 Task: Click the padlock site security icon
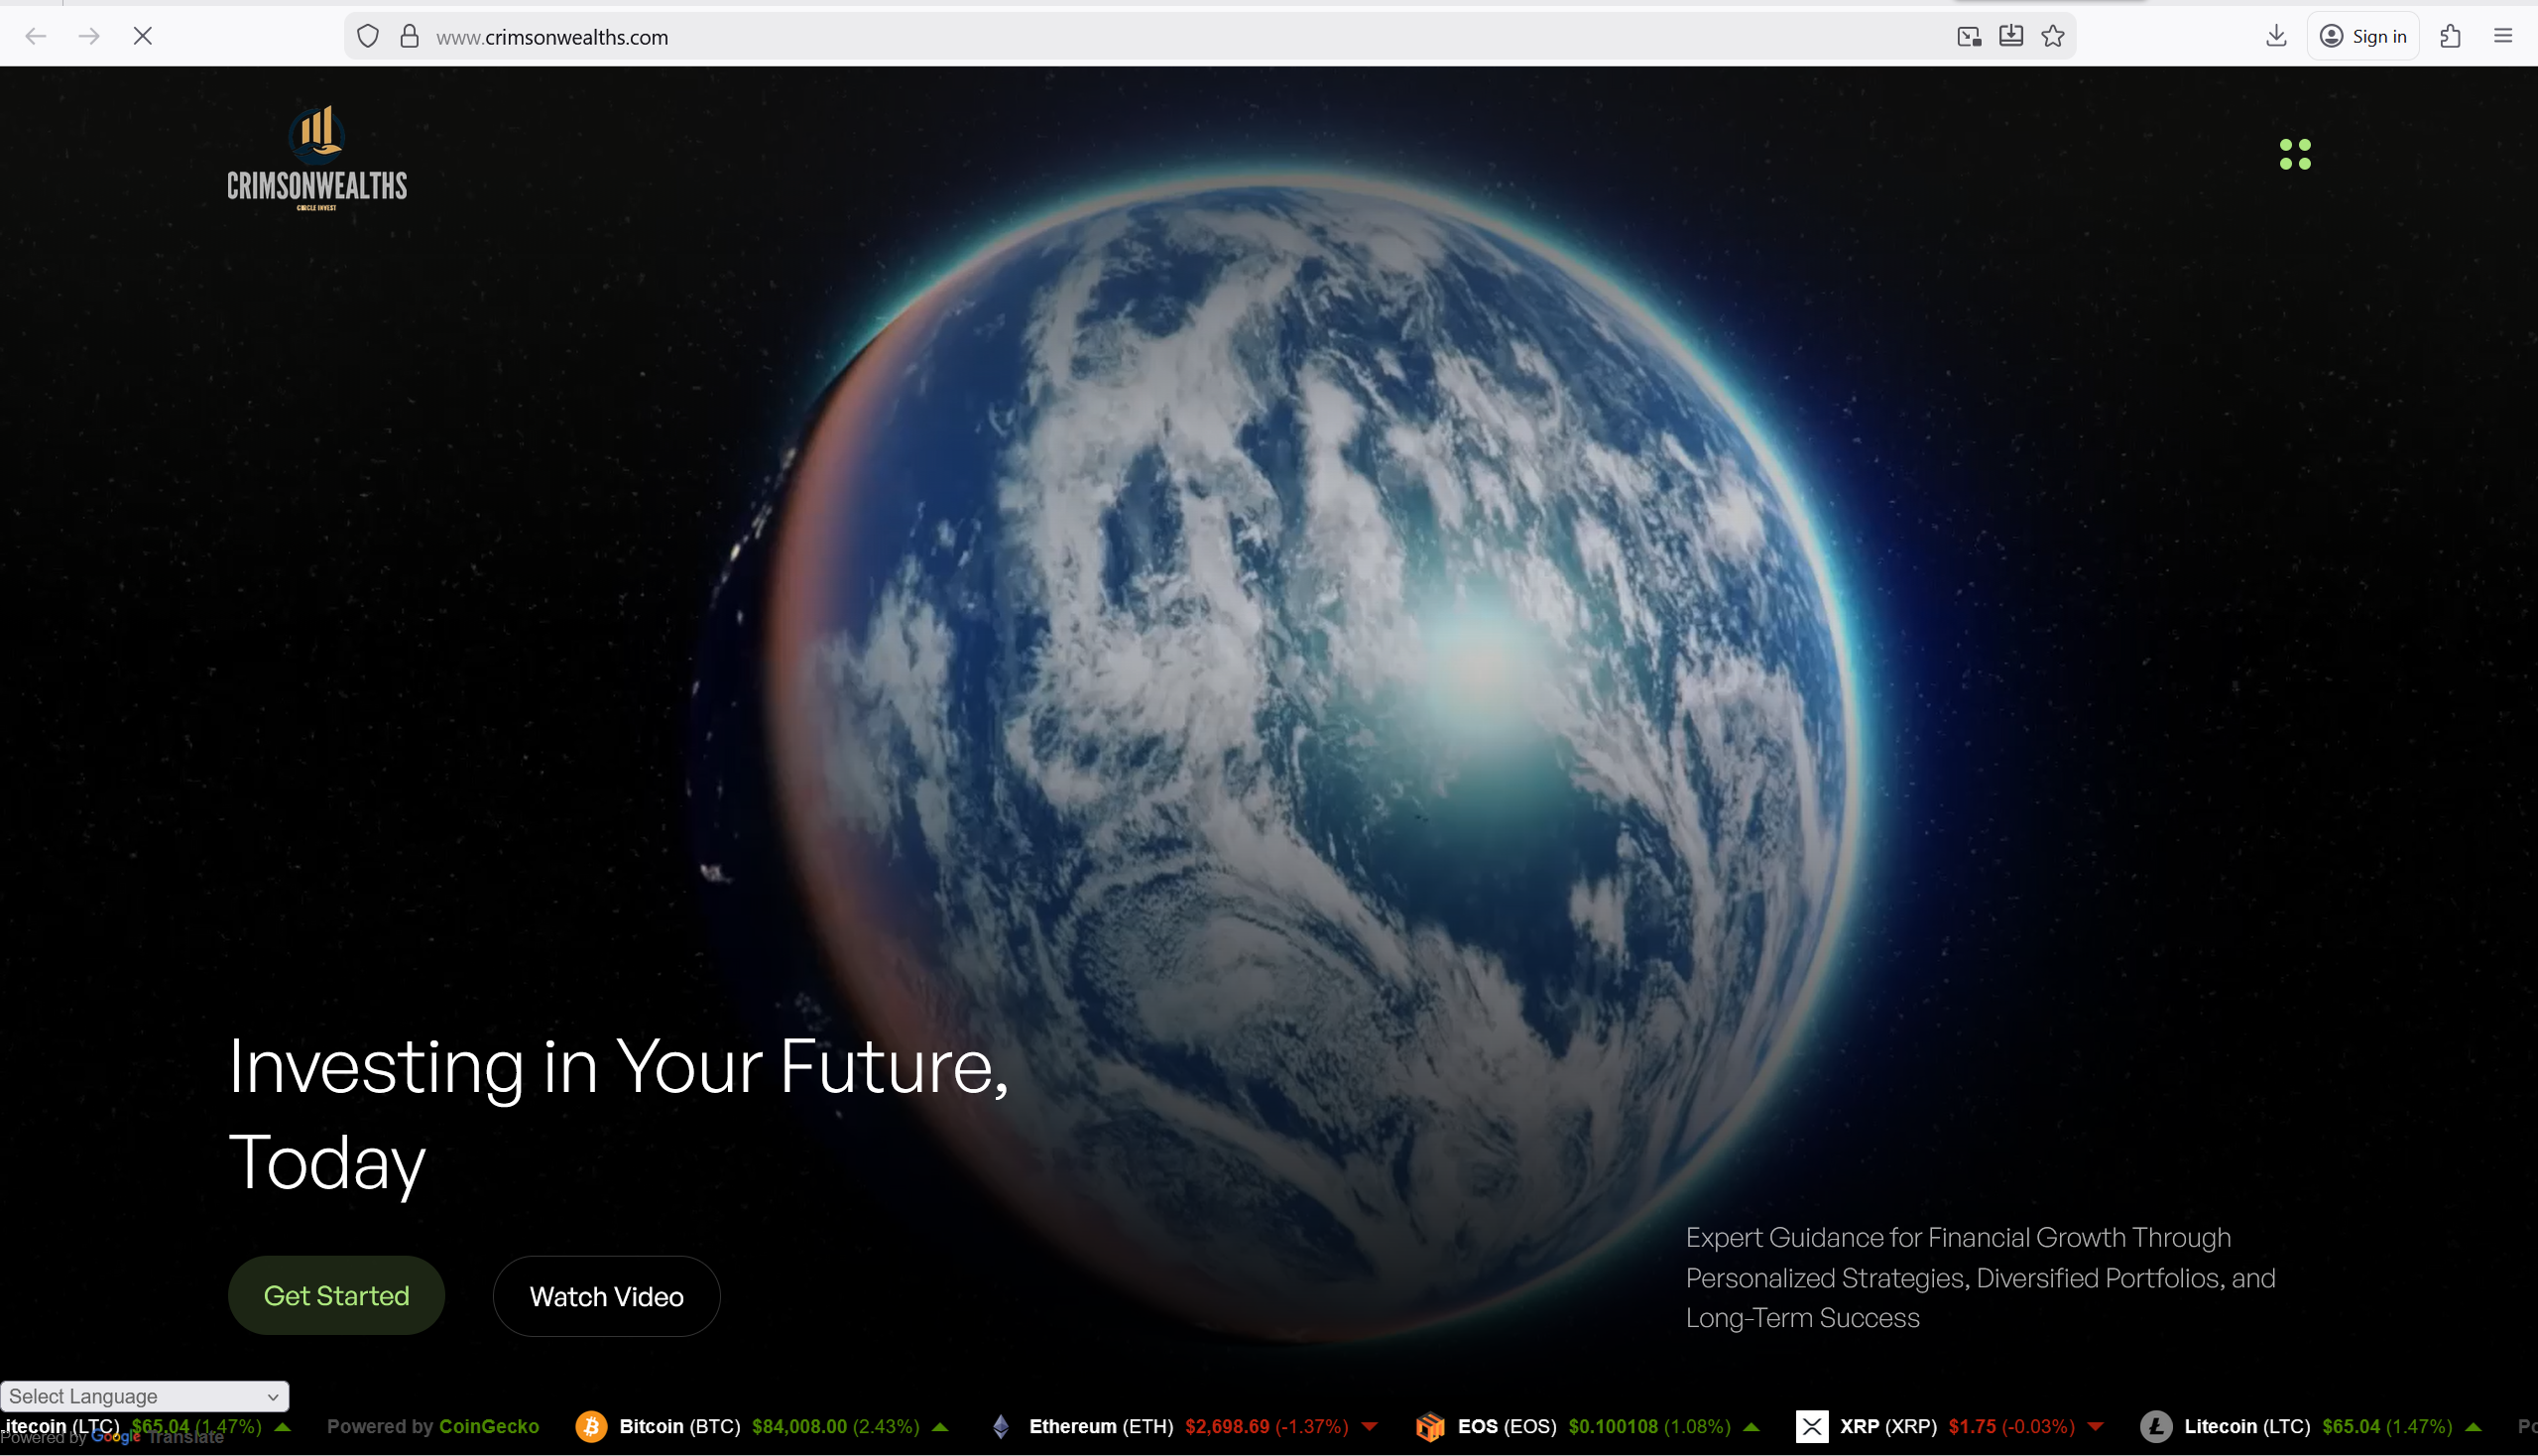click(x=409, y=37)
